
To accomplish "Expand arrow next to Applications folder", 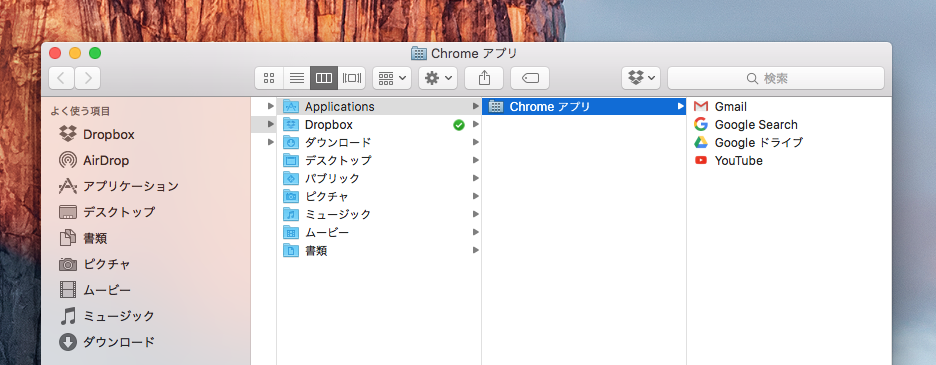I will tap(476, 106).
